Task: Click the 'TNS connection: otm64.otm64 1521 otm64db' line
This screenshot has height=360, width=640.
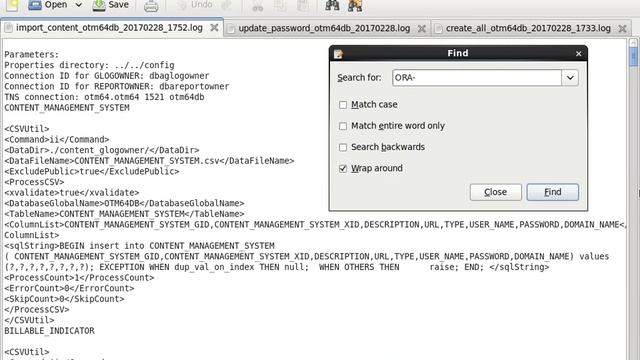Action: point(104,97)
